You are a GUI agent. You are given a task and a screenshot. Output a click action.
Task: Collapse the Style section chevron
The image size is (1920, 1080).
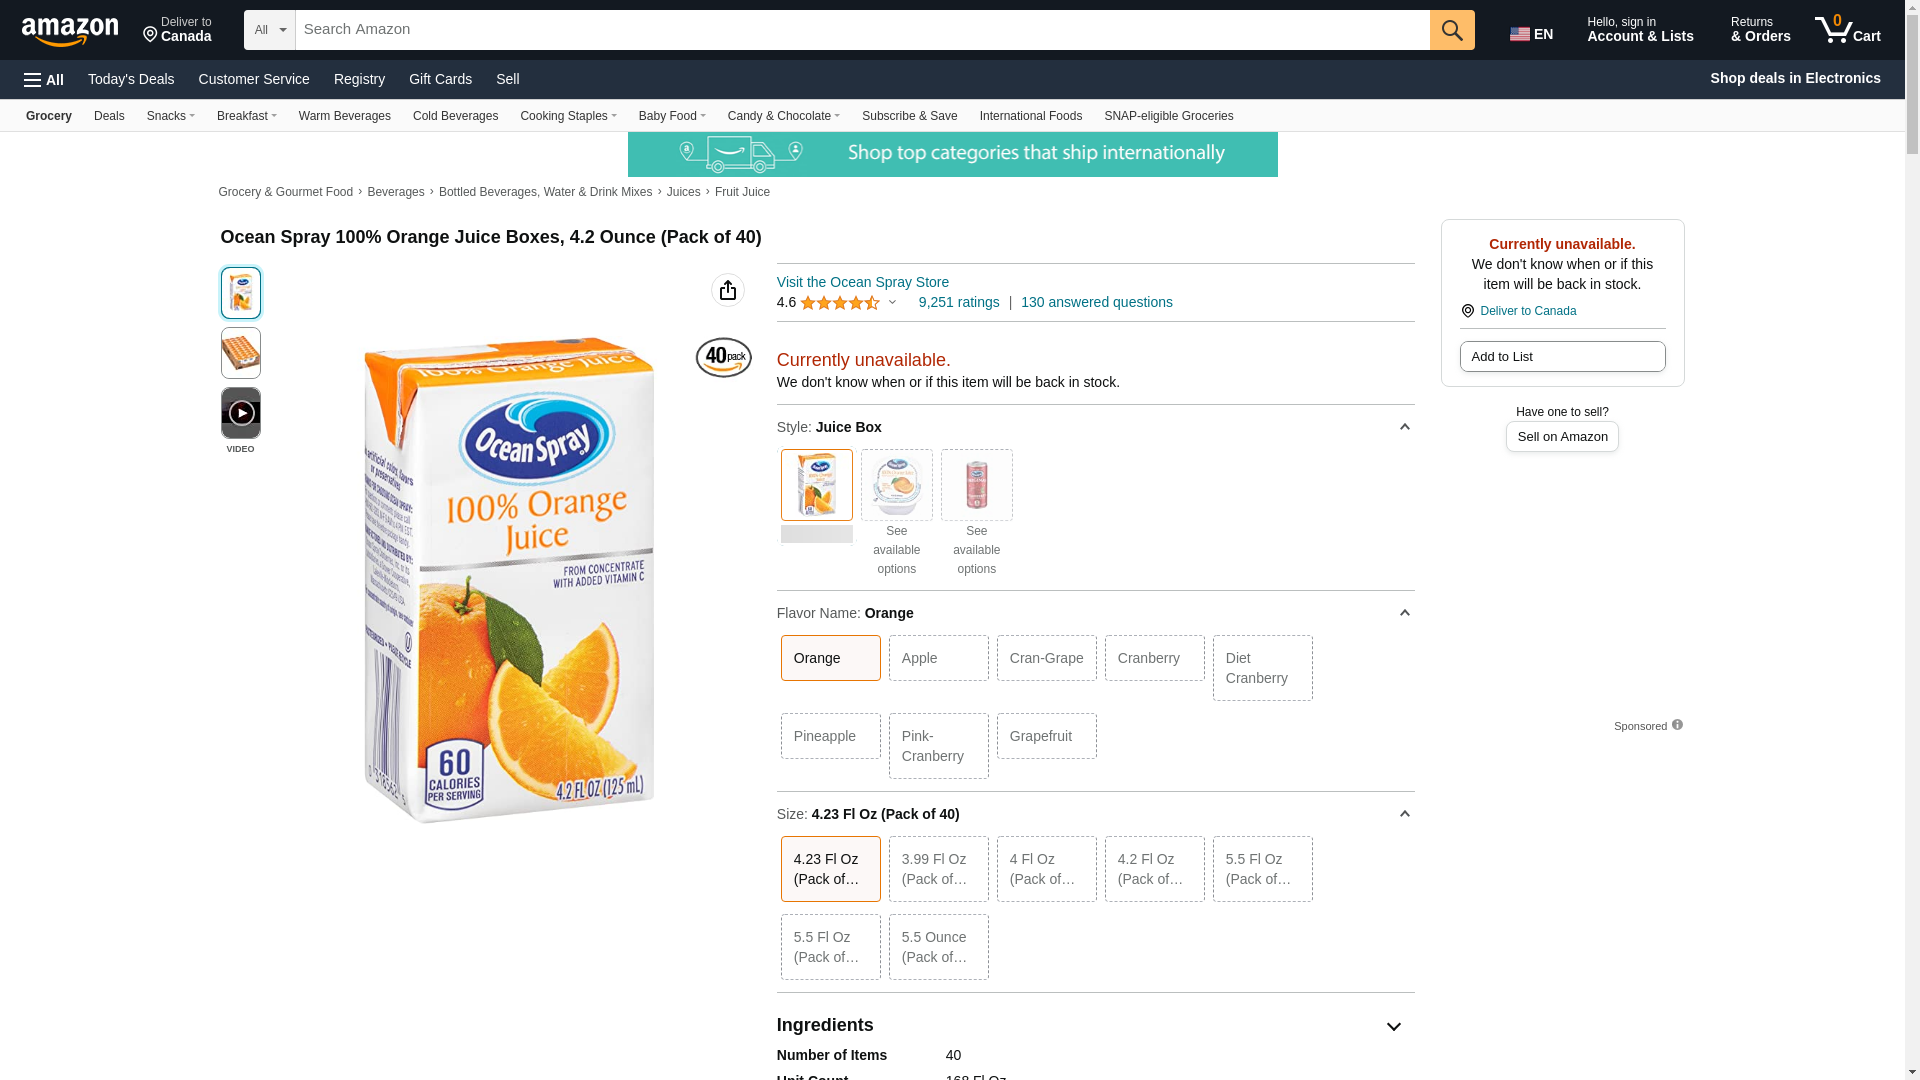point(1404,427)
